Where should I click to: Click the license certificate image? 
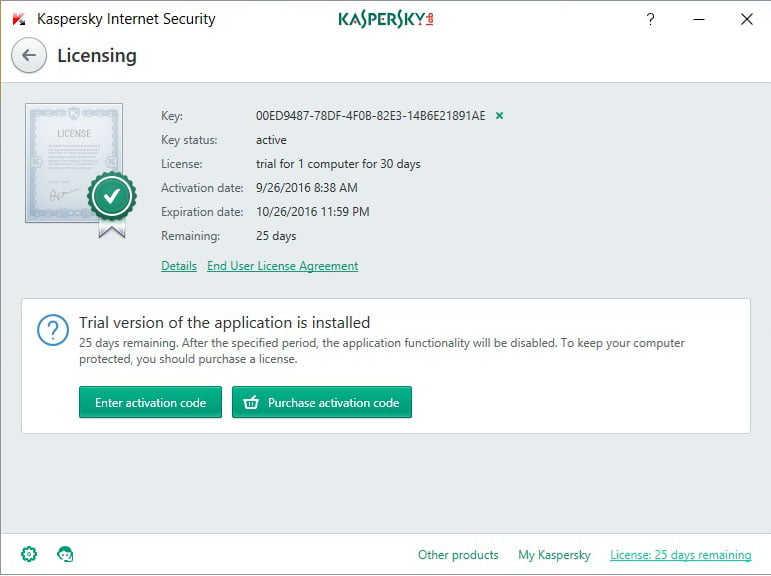click(x=74, y=162)
